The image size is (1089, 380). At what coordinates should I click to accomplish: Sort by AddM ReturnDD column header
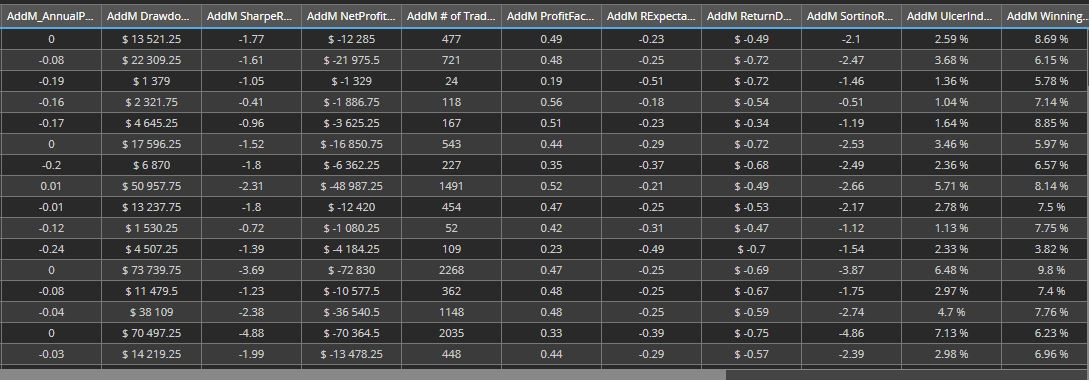point(751,15)
